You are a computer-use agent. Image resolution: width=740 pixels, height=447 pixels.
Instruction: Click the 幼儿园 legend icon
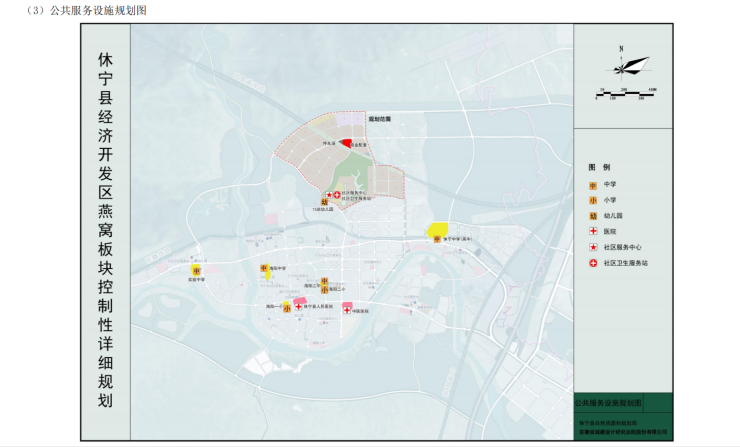(x=593, y=216)
